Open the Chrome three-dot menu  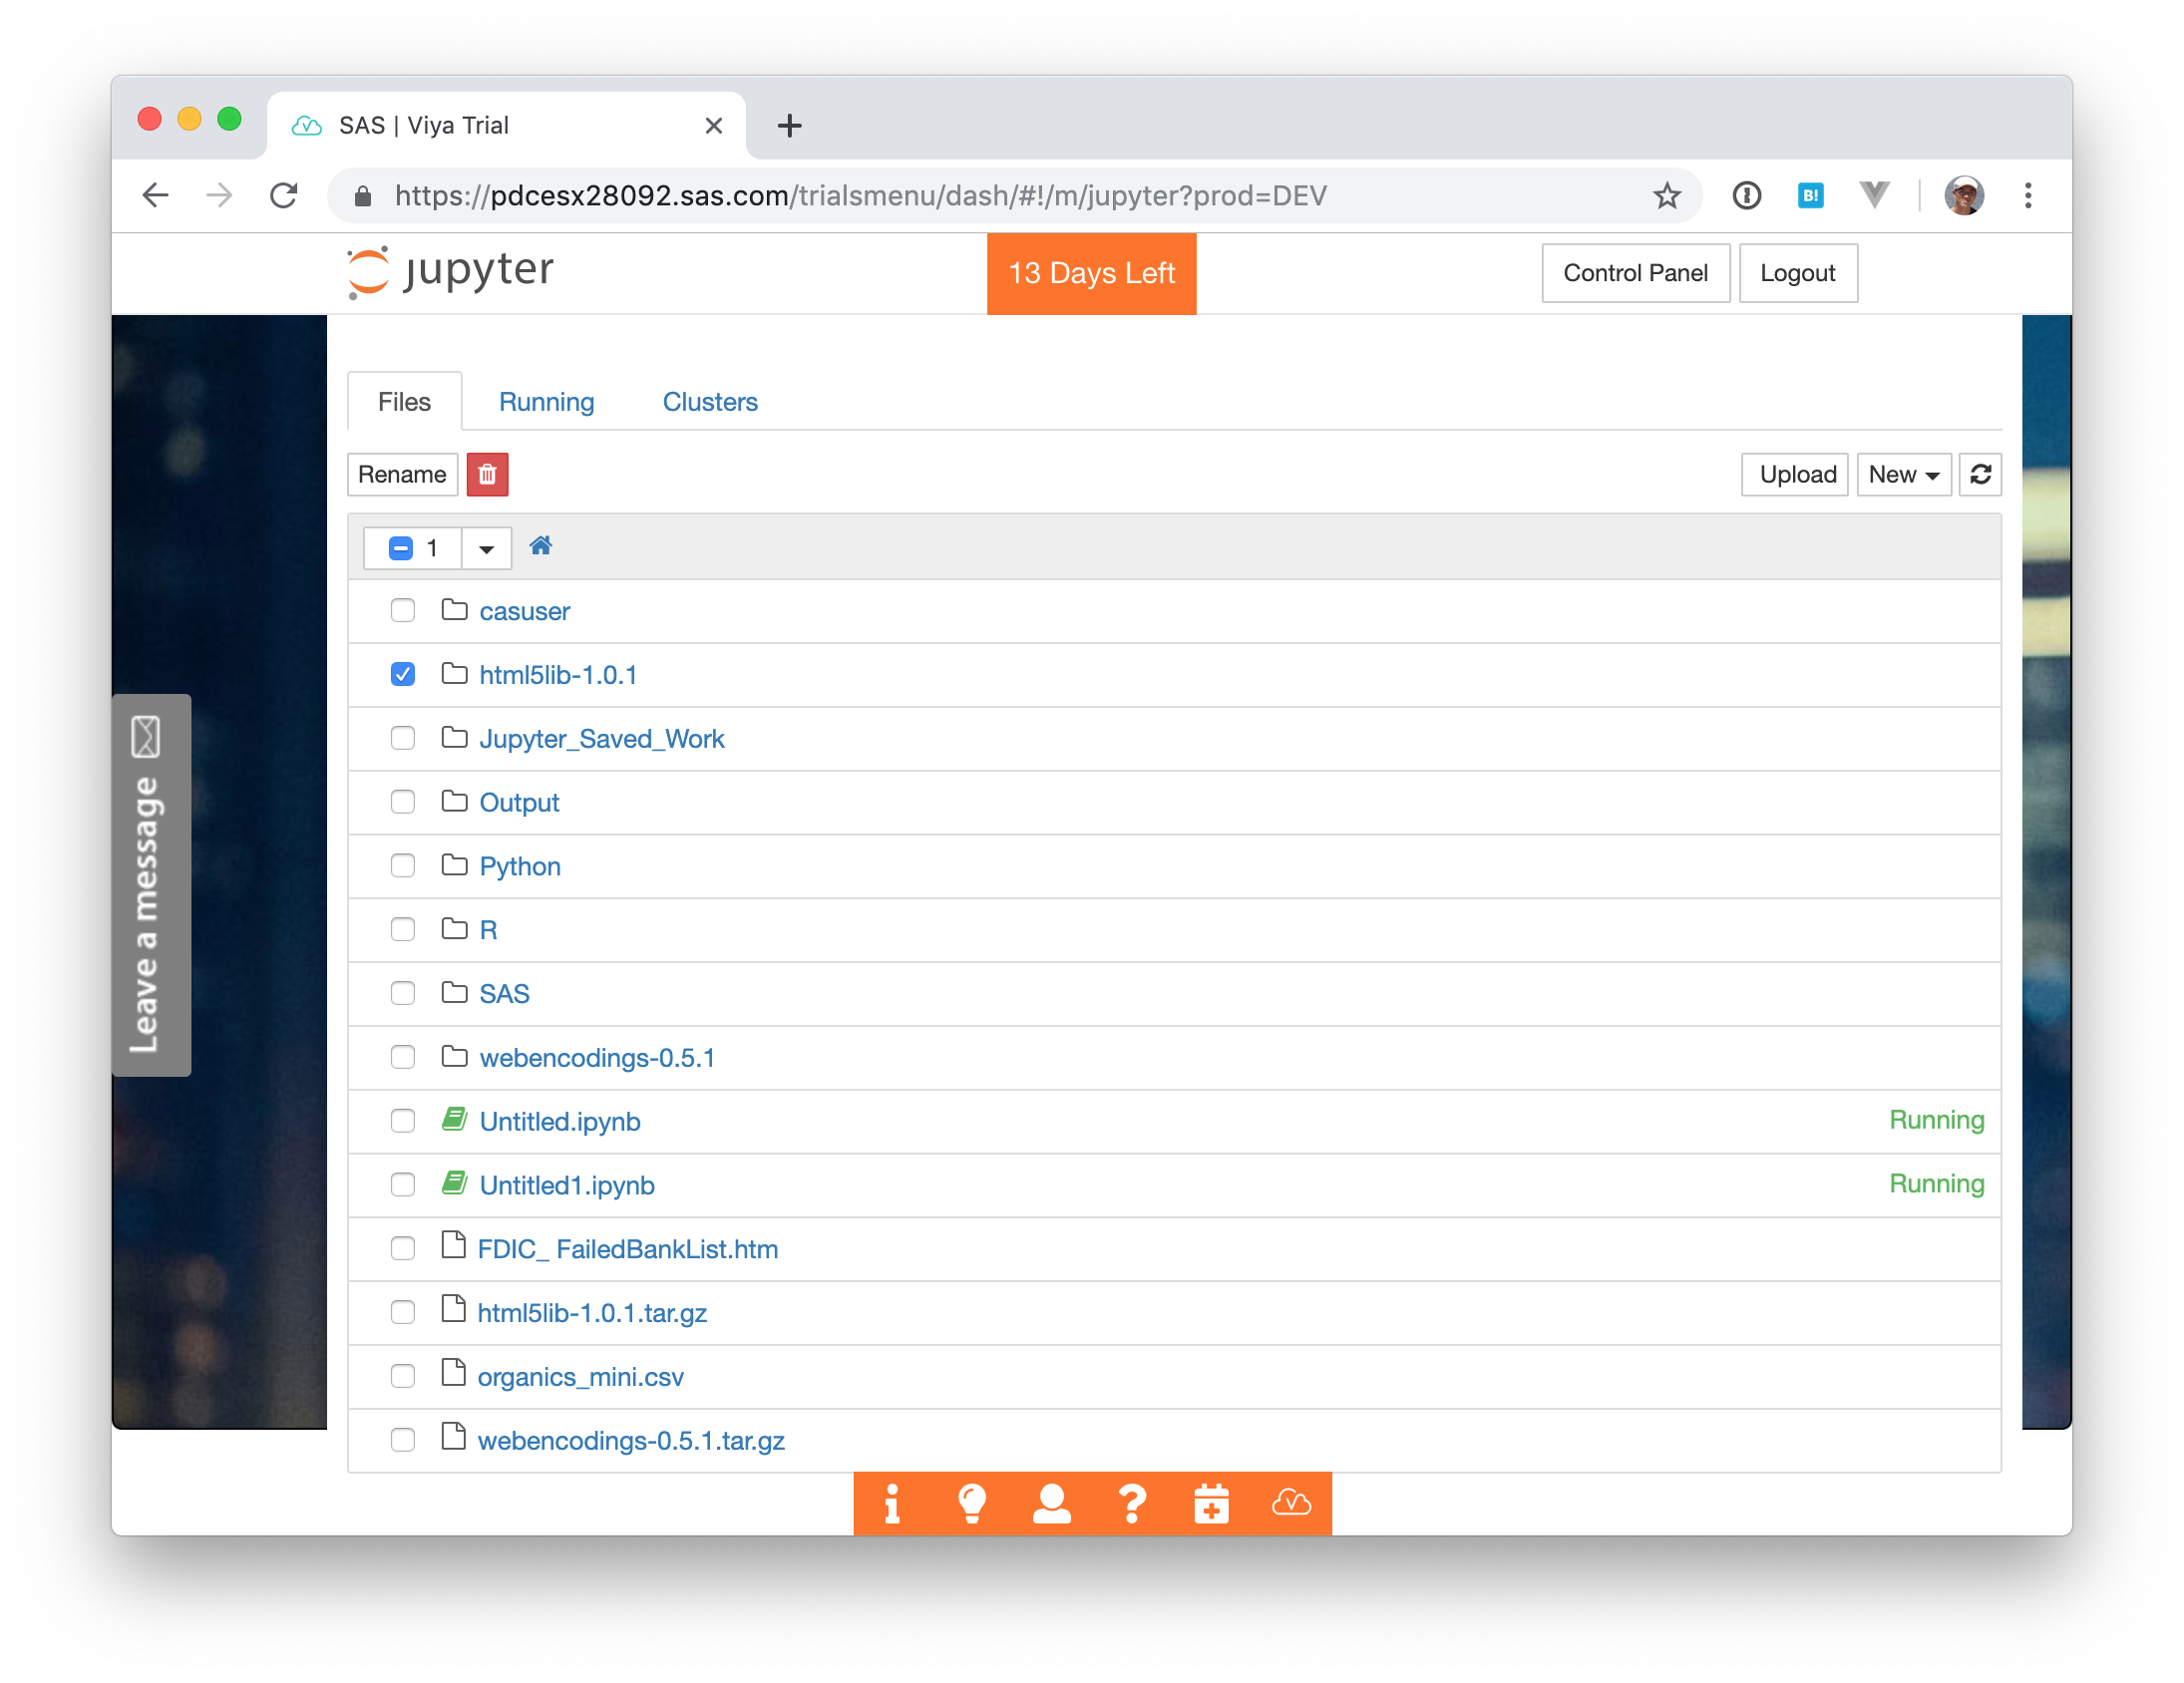[2028, 195]
